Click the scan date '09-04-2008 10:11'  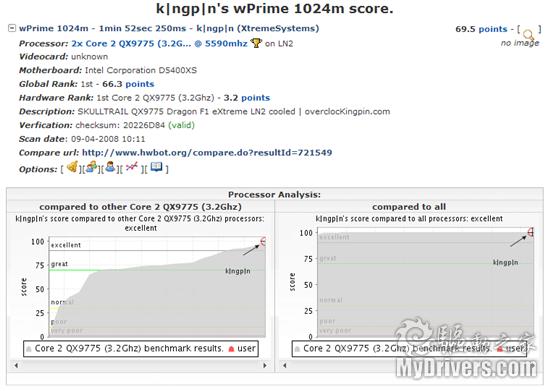(x=108, y=139)
